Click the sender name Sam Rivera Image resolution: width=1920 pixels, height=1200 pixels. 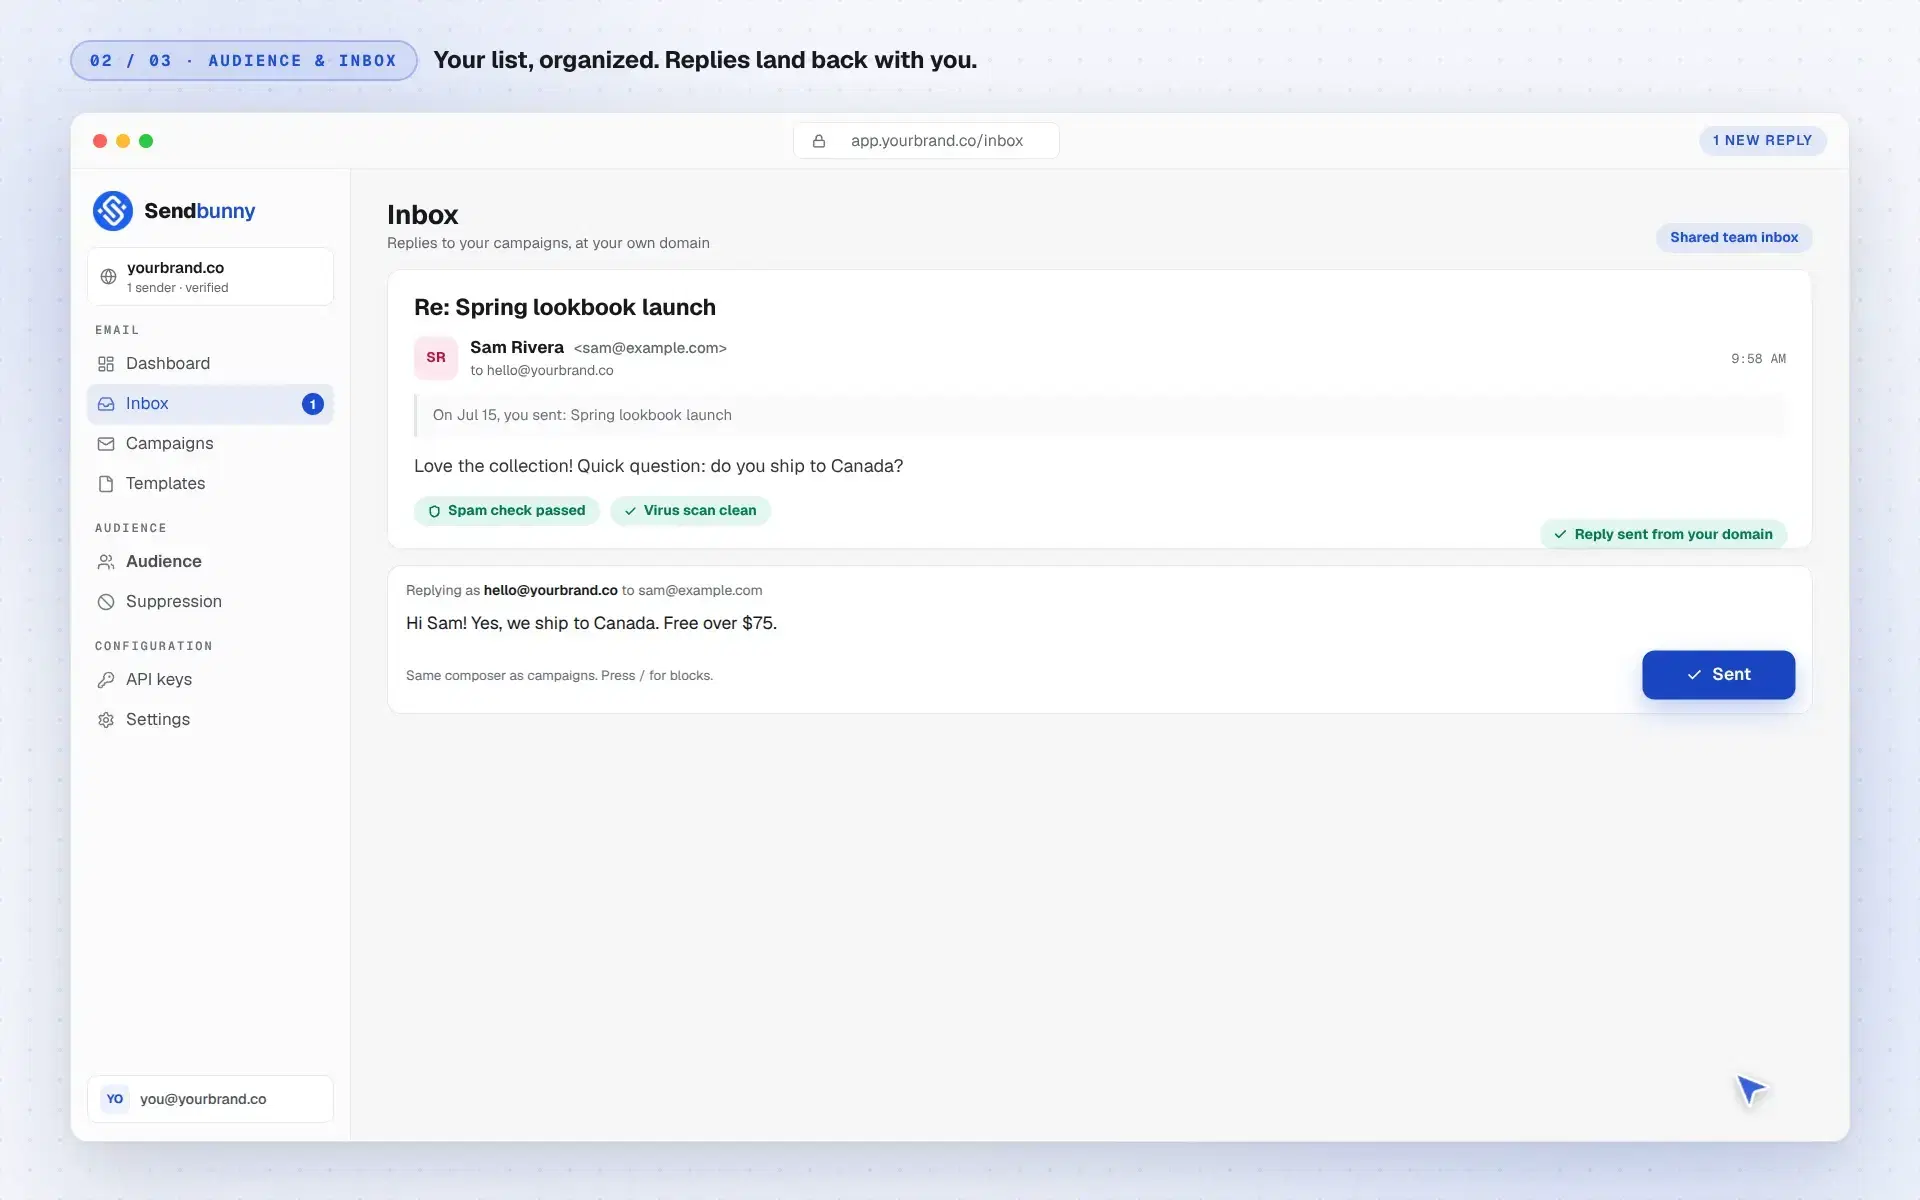517,348
